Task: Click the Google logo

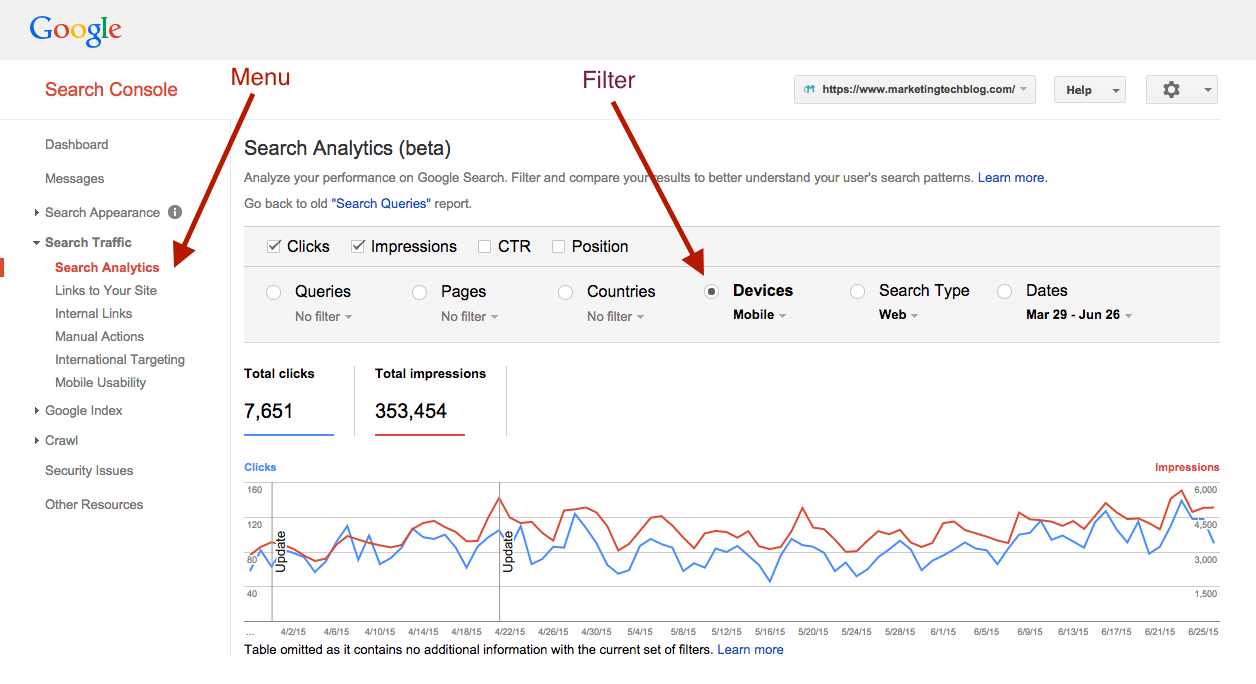Action: pos(76,30)
